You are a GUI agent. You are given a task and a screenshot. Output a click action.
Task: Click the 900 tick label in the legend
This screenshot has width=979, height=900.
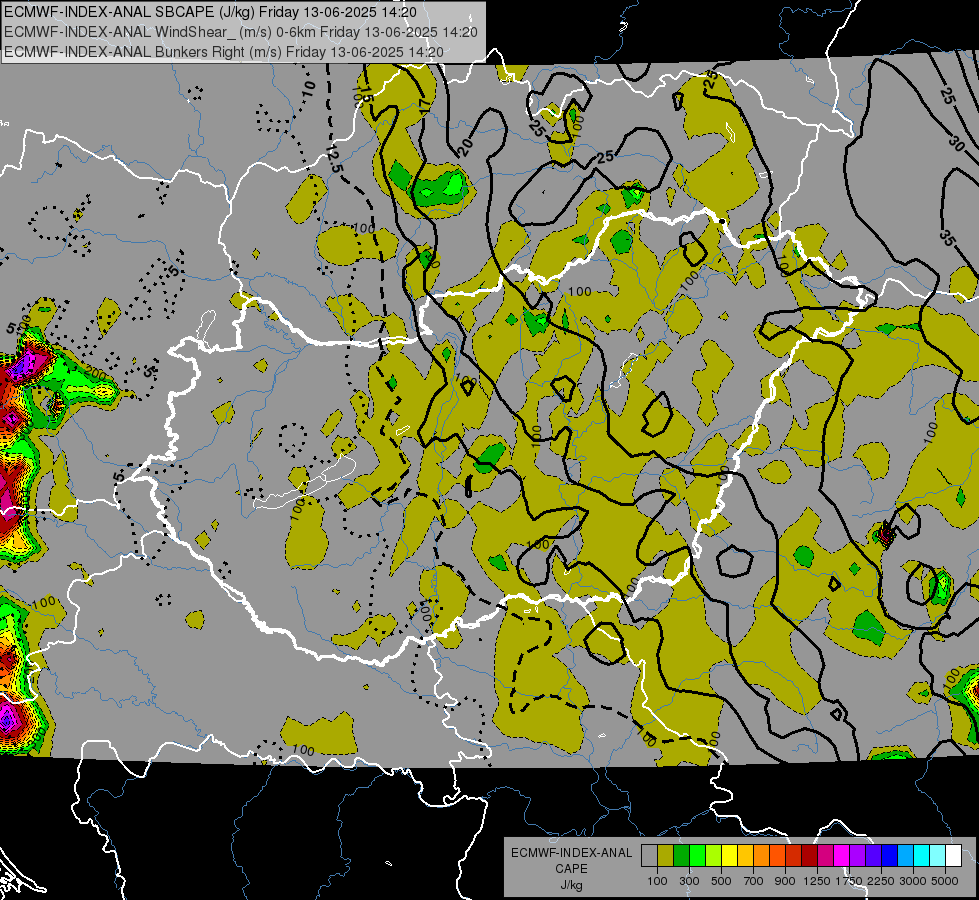pyautogui.click(x=785, y=881)
